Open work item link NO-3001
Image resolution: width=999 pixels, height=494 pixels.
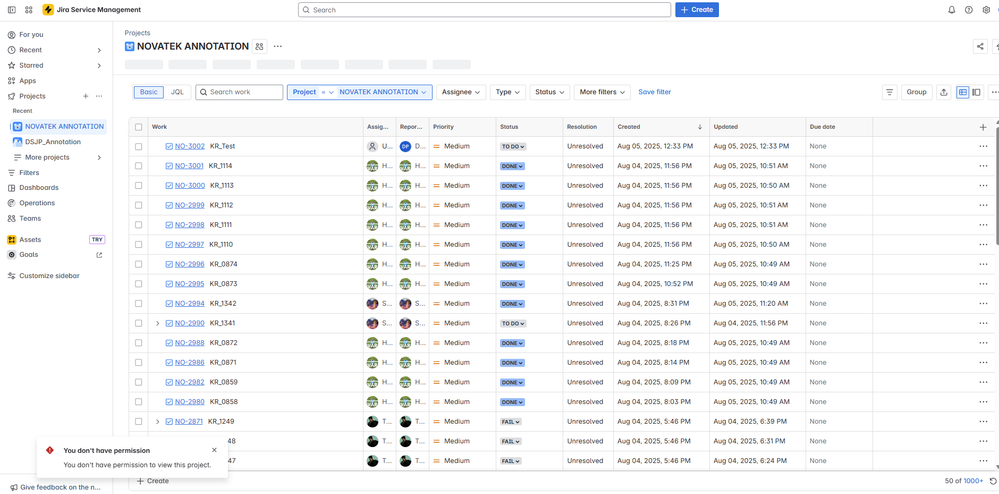click(x=189, y=166)
